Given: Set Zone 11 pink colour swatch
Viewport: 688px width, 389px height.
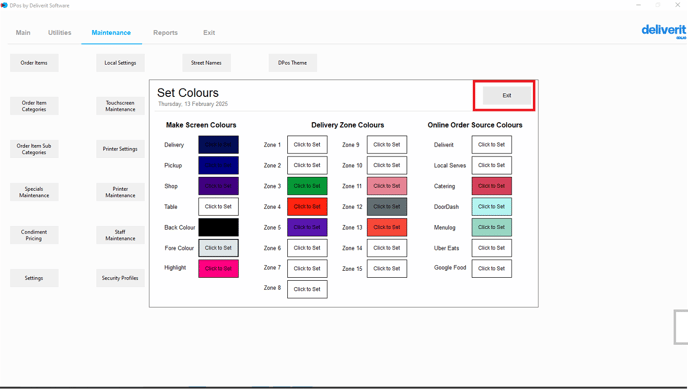Looking at the screenshot, I should tap(387, 186).
